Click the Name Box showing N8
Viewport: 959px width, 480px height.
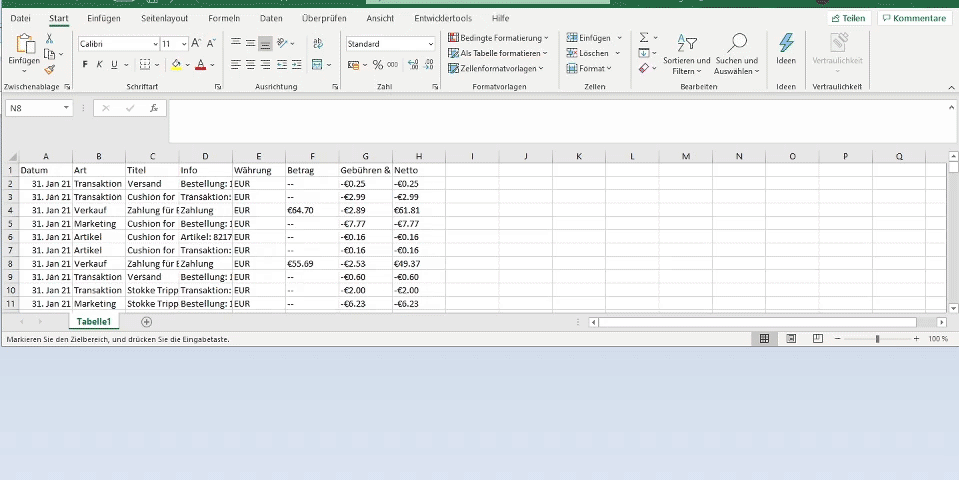[x=35, y=108]
